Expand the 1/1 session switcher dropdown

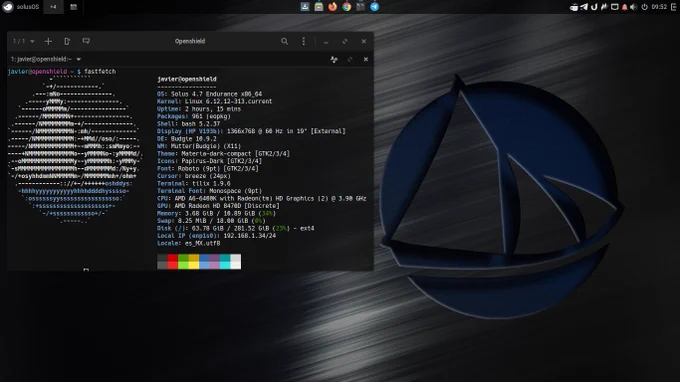(x=23, y=41)
